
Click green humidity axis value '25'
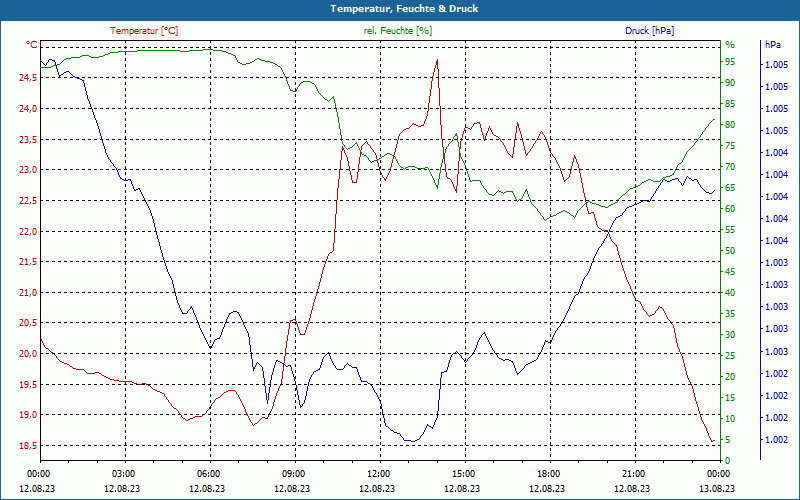coord(730,356)
